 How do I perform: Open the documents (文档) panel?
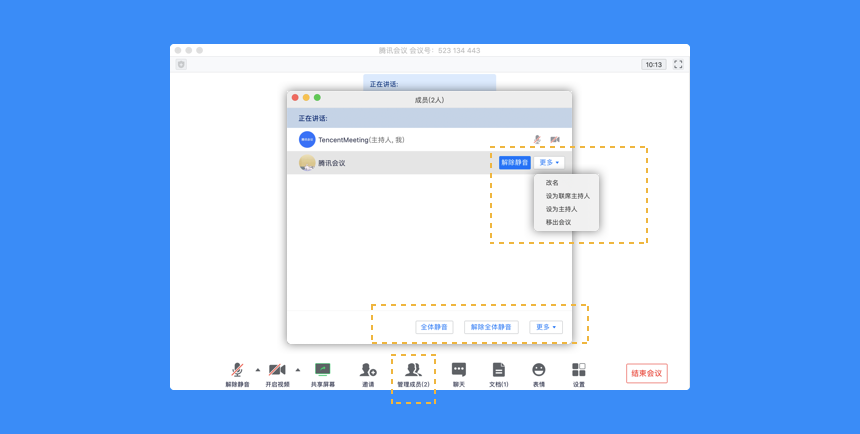[x=499, y=375]
